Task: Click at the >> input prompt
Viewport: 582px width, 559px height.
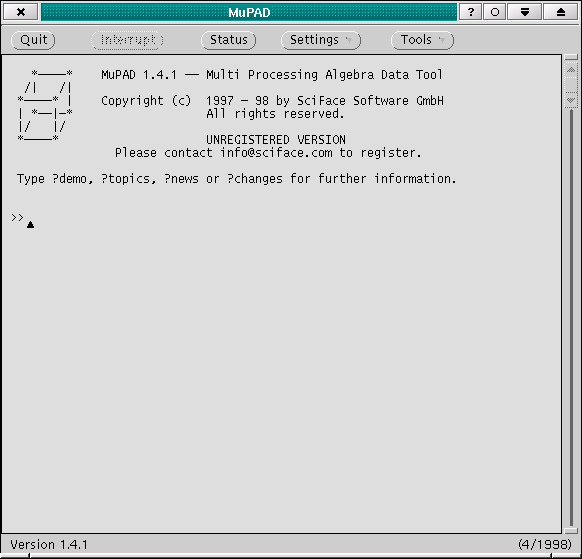Action: pyautogui.click(x=17, y=218)
